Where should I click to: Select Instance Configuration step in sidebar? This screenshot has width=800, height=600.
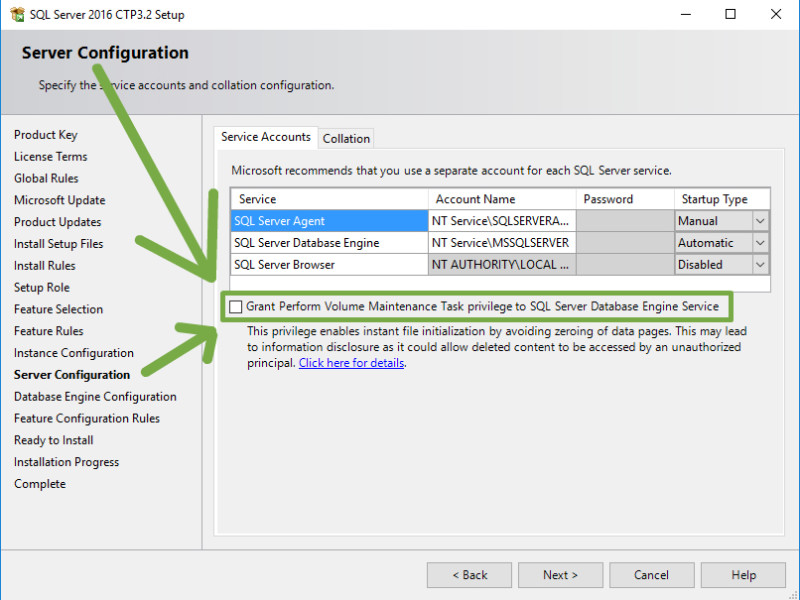(74, 353)
